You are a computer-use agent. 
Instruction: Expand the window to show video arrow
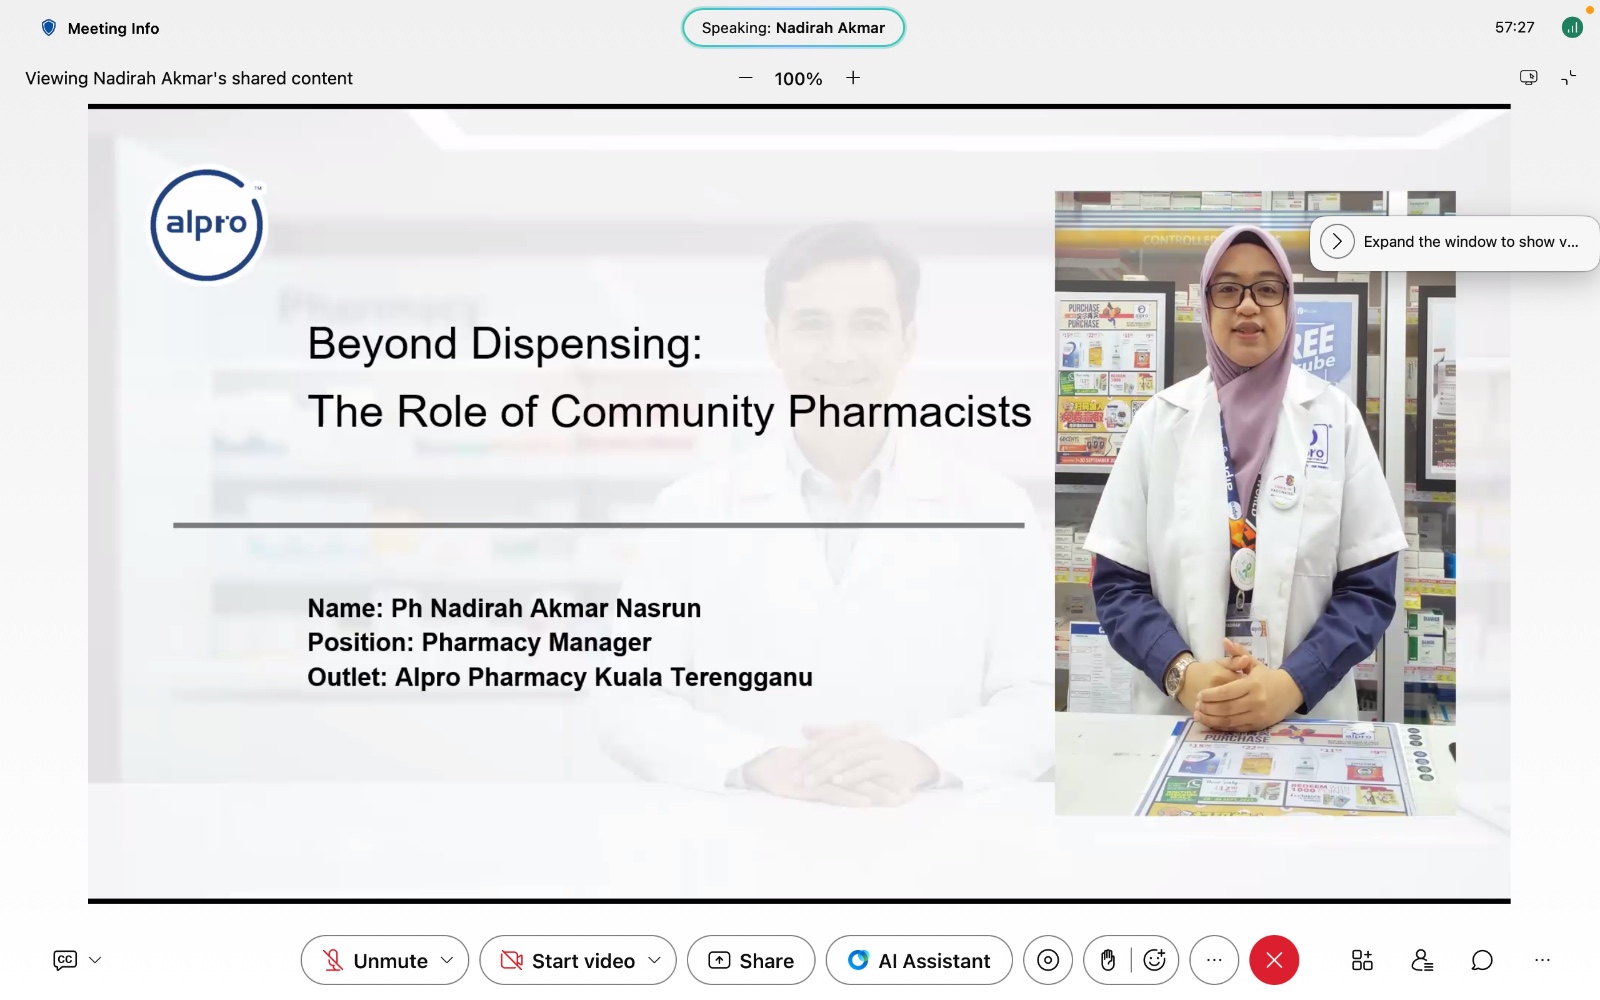(1337, 242)
